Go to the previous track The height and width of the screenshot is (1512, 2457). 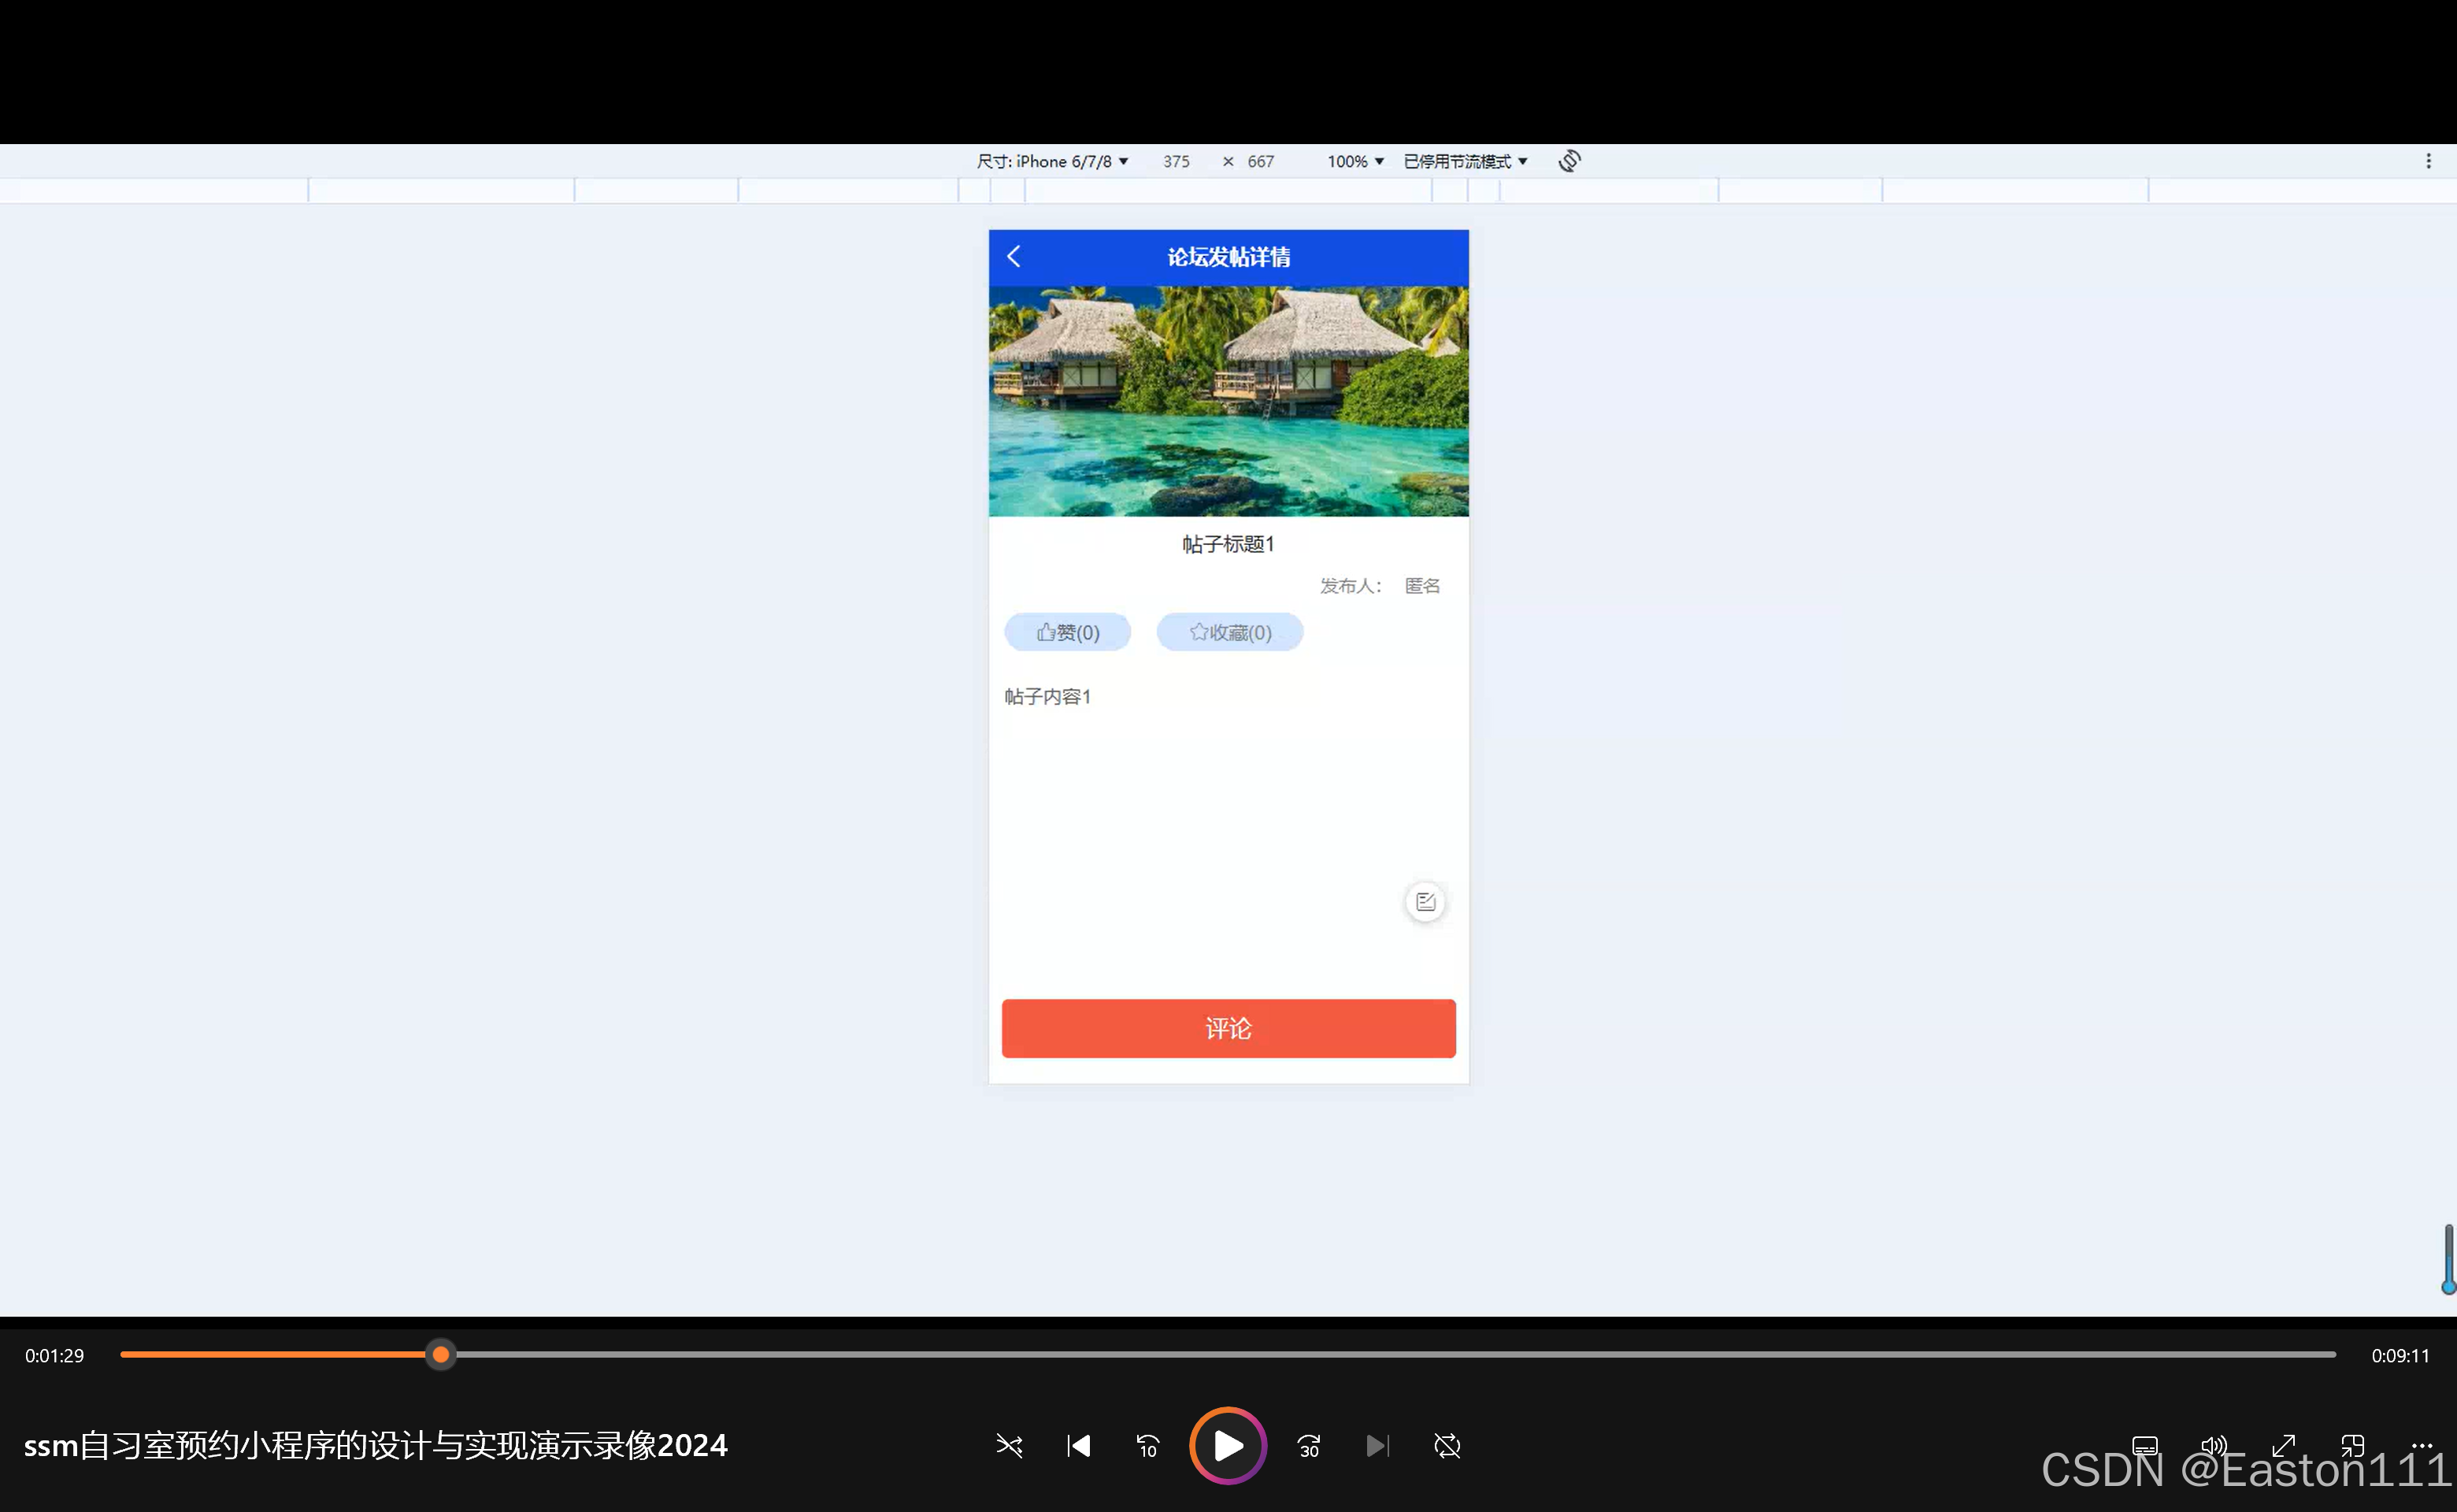[1078, 1446]
